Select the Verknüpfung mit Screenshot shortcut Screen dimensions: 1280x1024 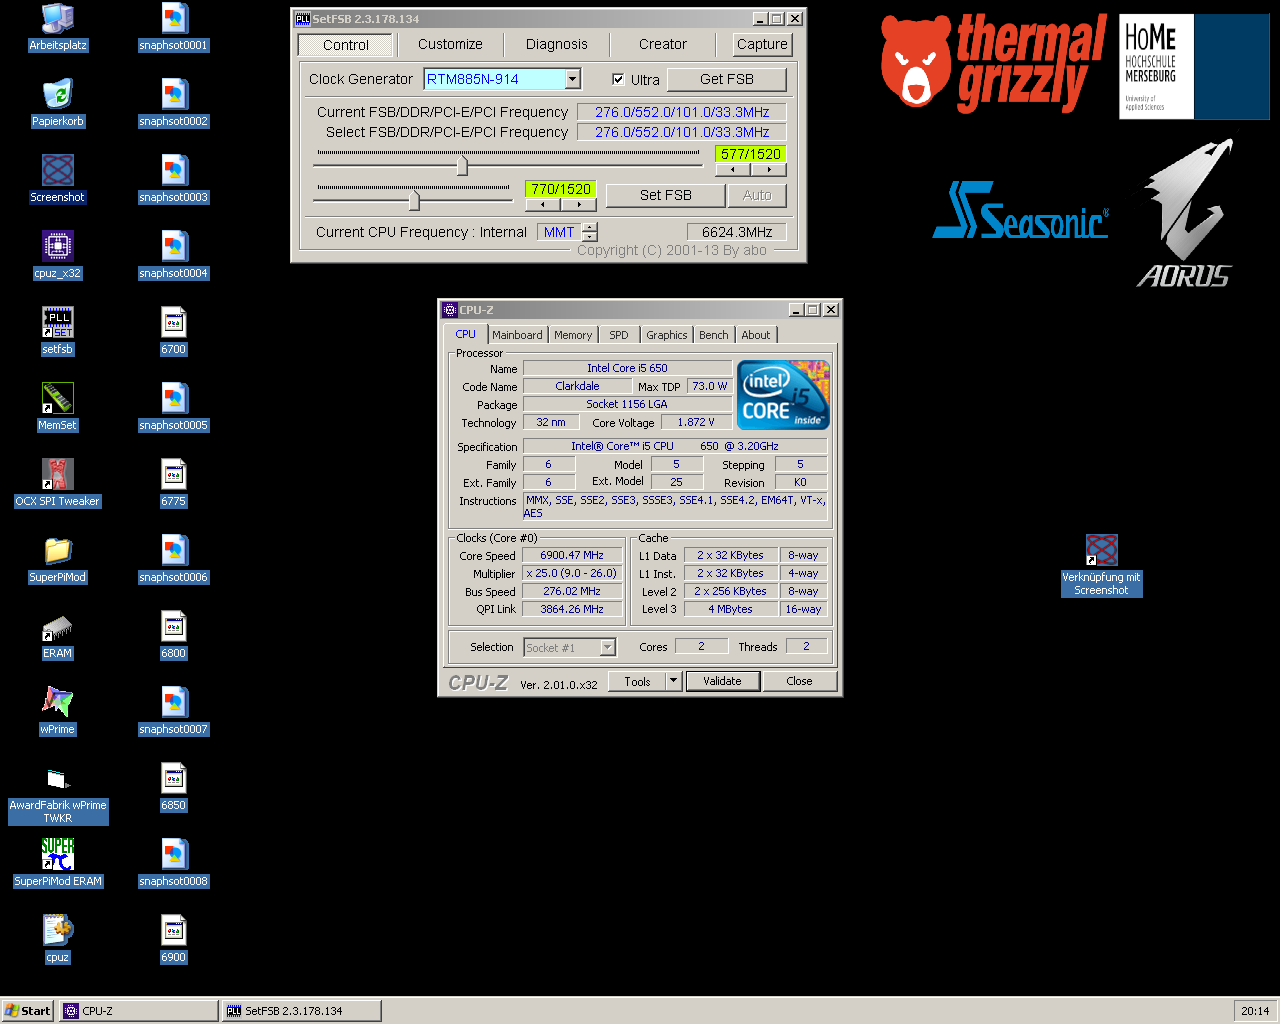[1101, 565]
